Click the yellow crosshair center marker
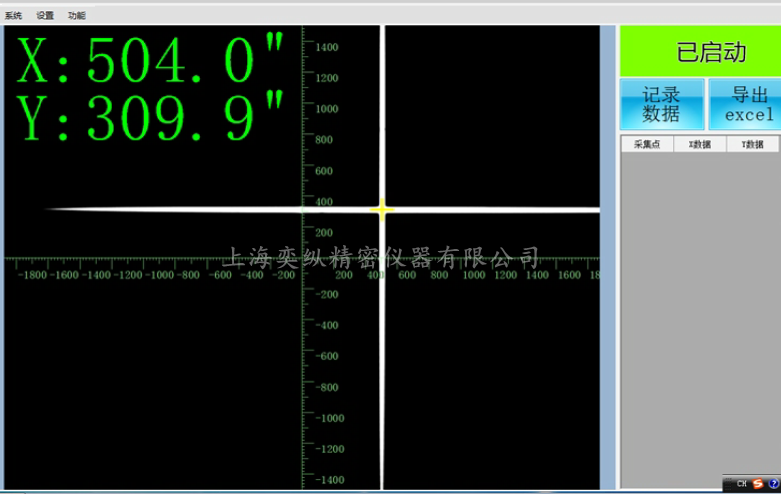The width and height of the screenshot is (781, 497). [382, 209]
